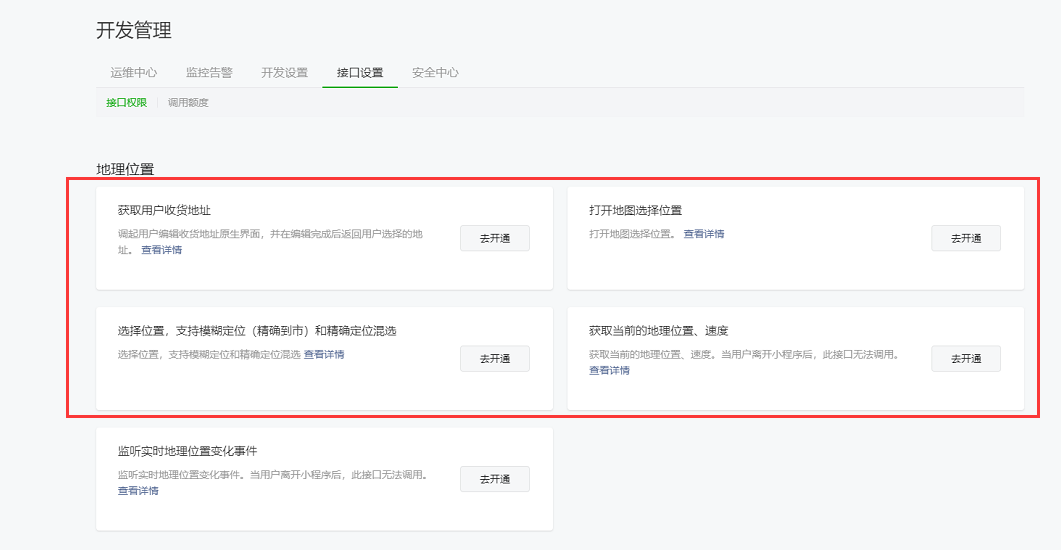Click 去开通 for 监听实时地理位置变化事件
This screenshot has width=1061, height=550.
494,479
